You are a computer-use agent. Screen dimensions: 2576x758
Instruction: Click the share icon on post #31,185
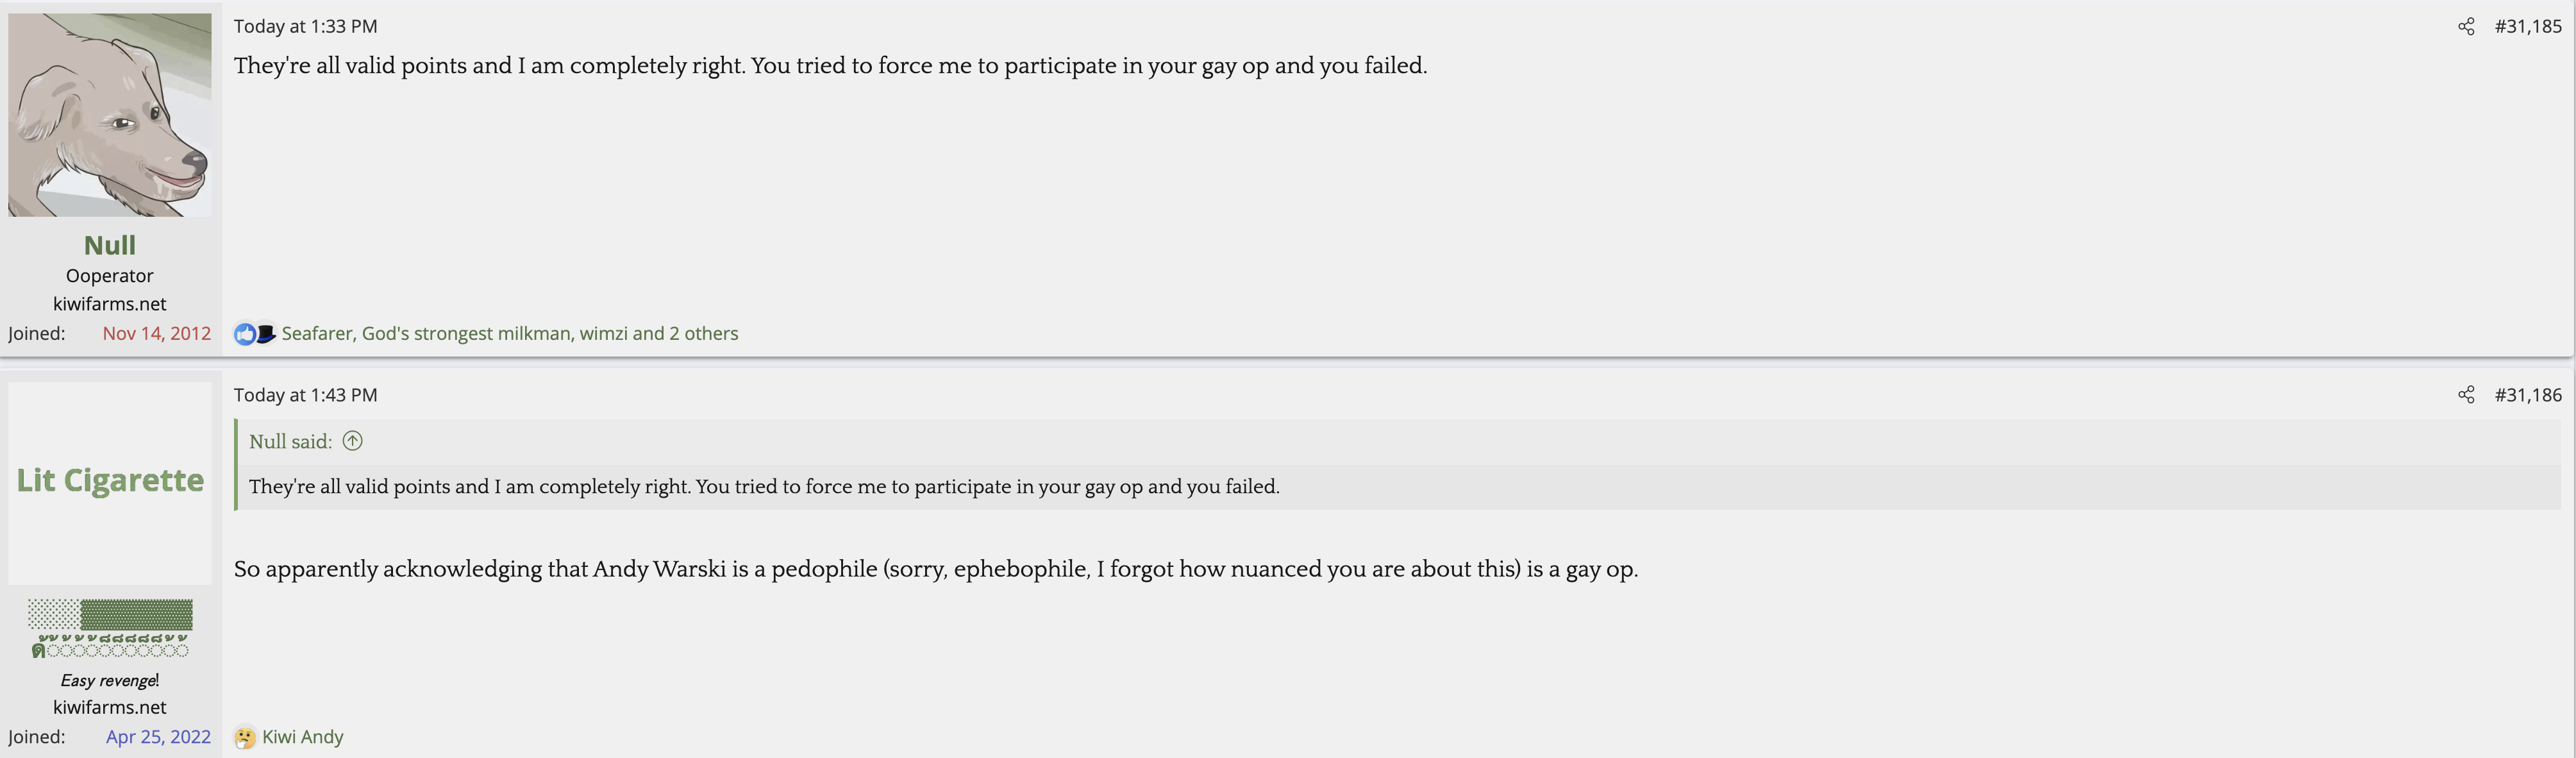[2466, 27]
